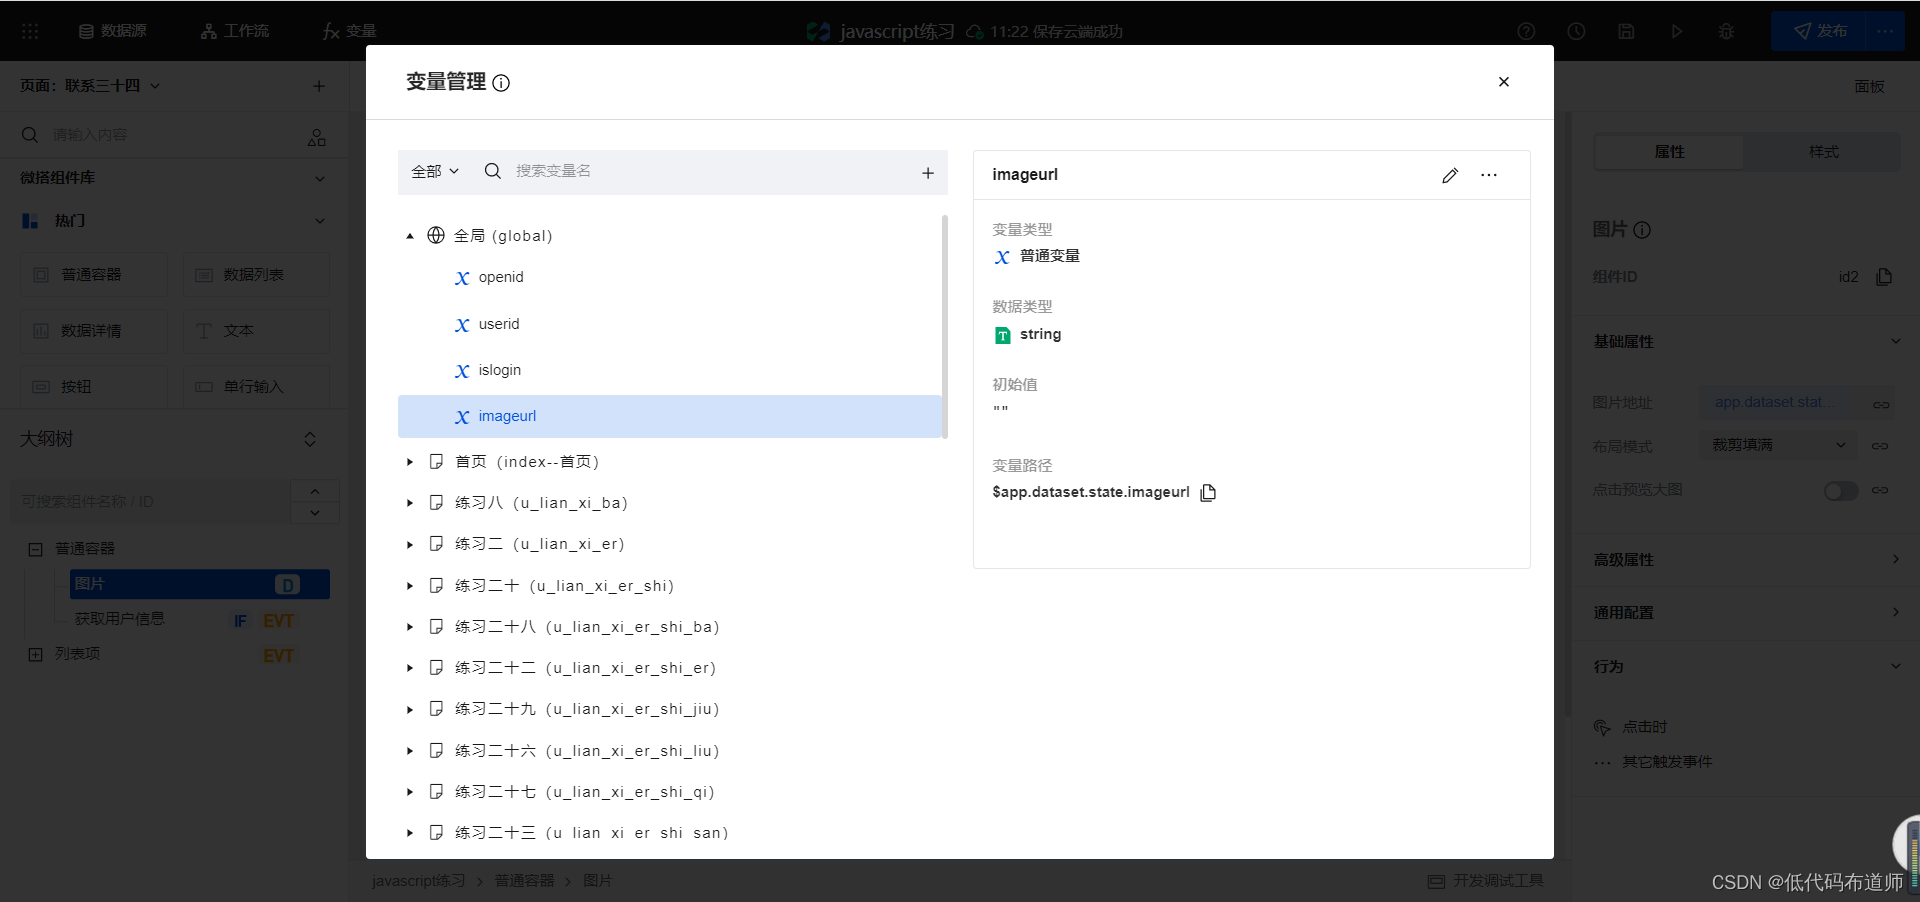This screenshot has width=1920, height=902.
Task: Collapse the 全局 (global) tree node
Action: pos(410,236)
